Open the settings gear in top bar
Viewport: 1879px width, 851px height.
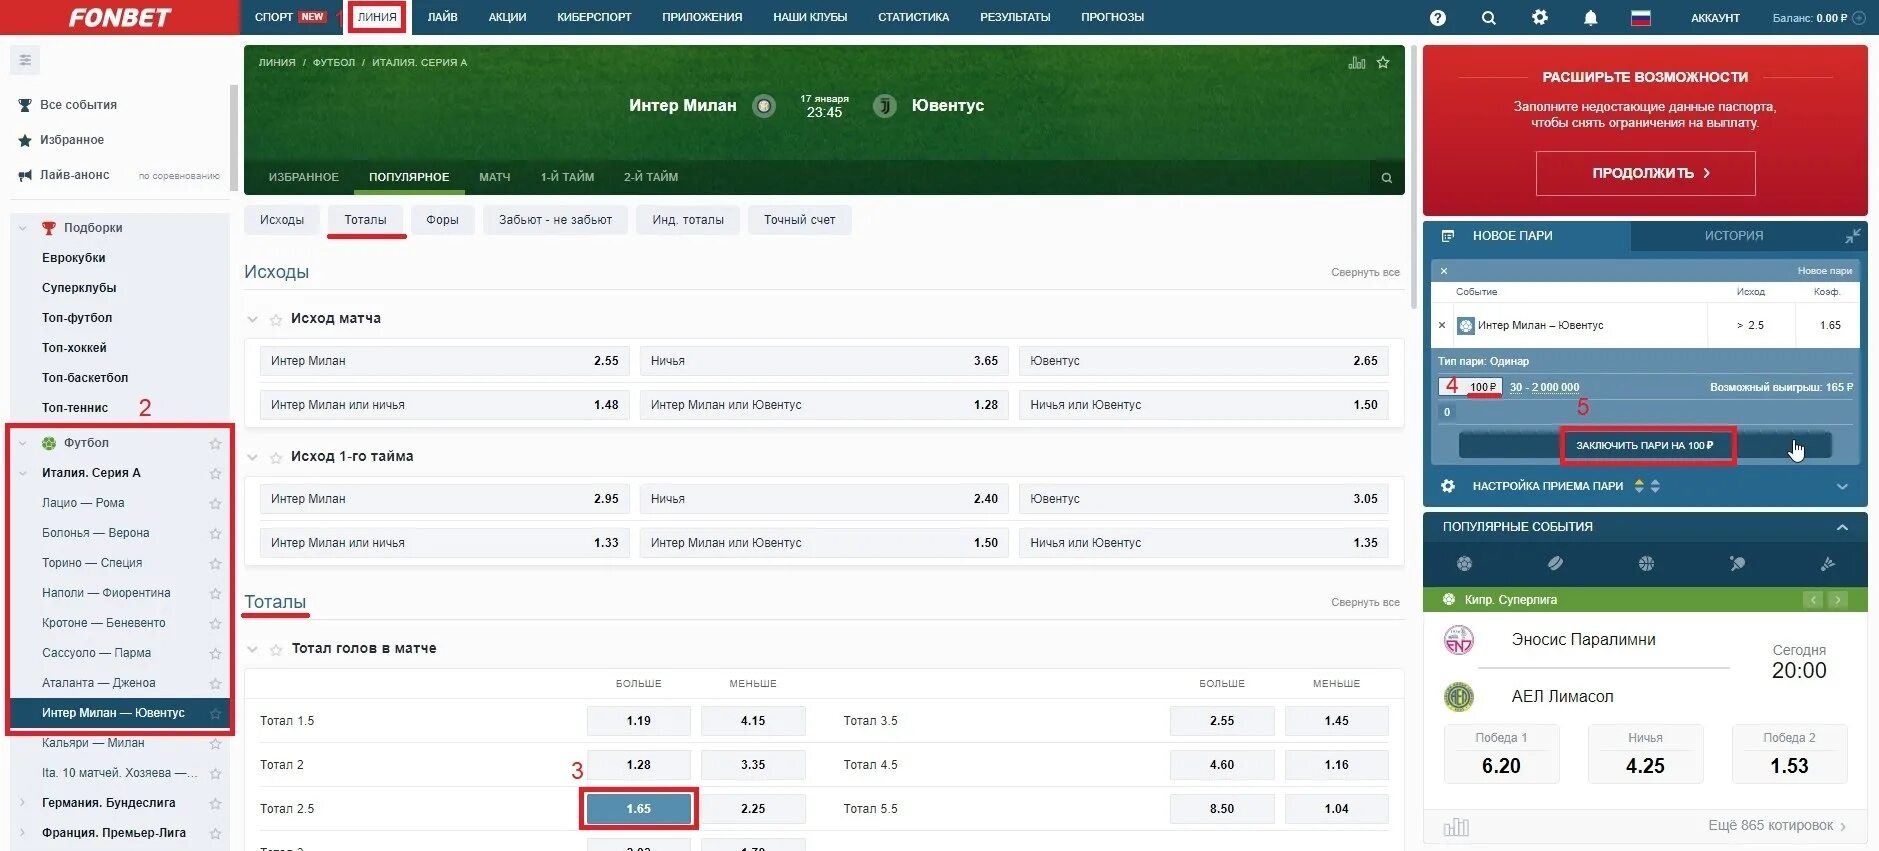[x=1539, y=17]
